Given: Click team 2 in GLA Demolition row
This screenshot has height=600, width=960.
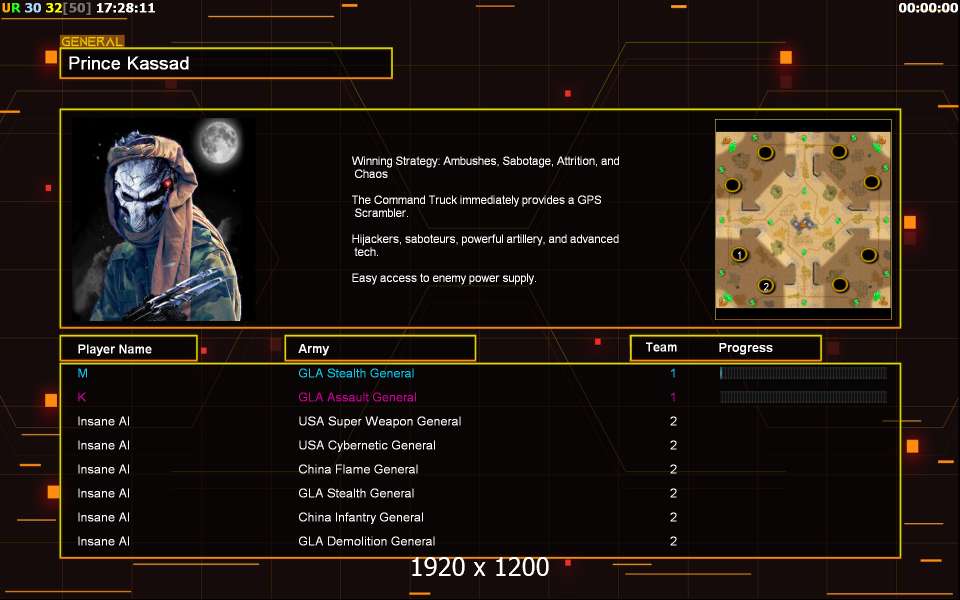Looking at the screenshot, I should click(673, 541).
